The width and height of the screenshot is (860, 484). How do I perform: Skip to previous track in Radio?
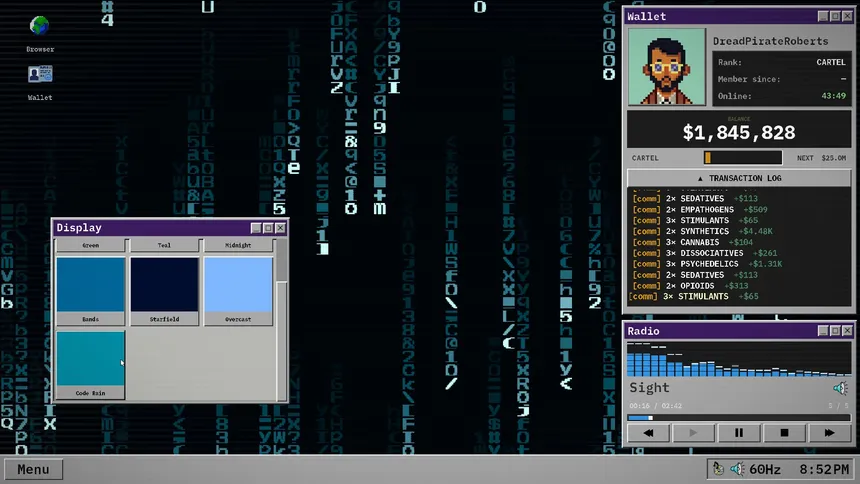pos(648,433)
